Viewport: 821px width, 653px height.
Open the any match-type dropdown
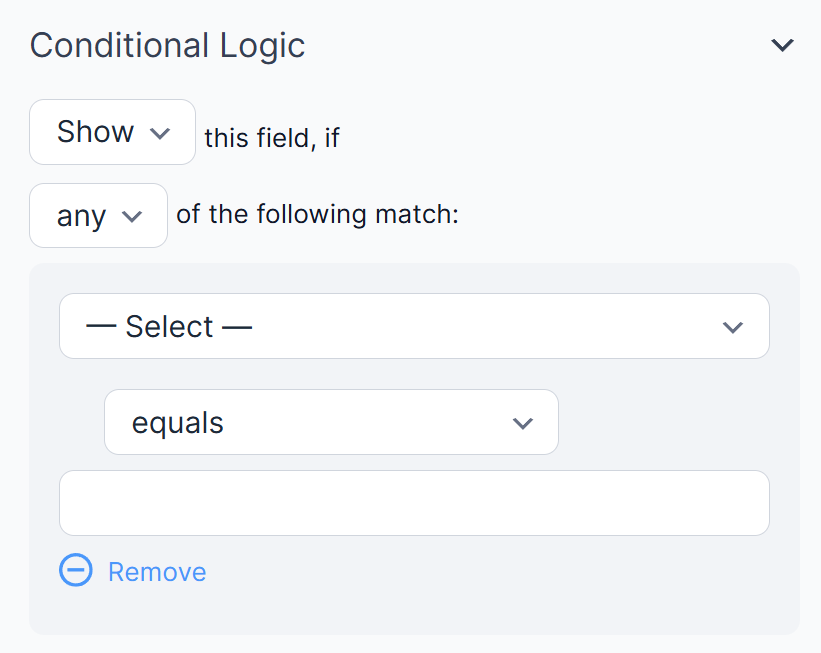click(x=98, y=214)
